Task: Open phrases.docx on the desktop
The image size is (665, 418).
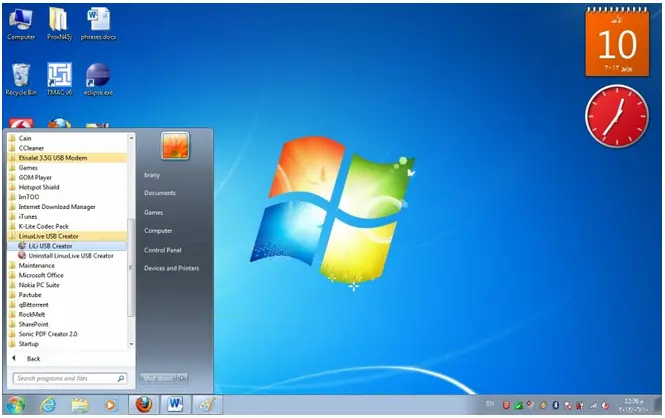Action: [98, 24]
